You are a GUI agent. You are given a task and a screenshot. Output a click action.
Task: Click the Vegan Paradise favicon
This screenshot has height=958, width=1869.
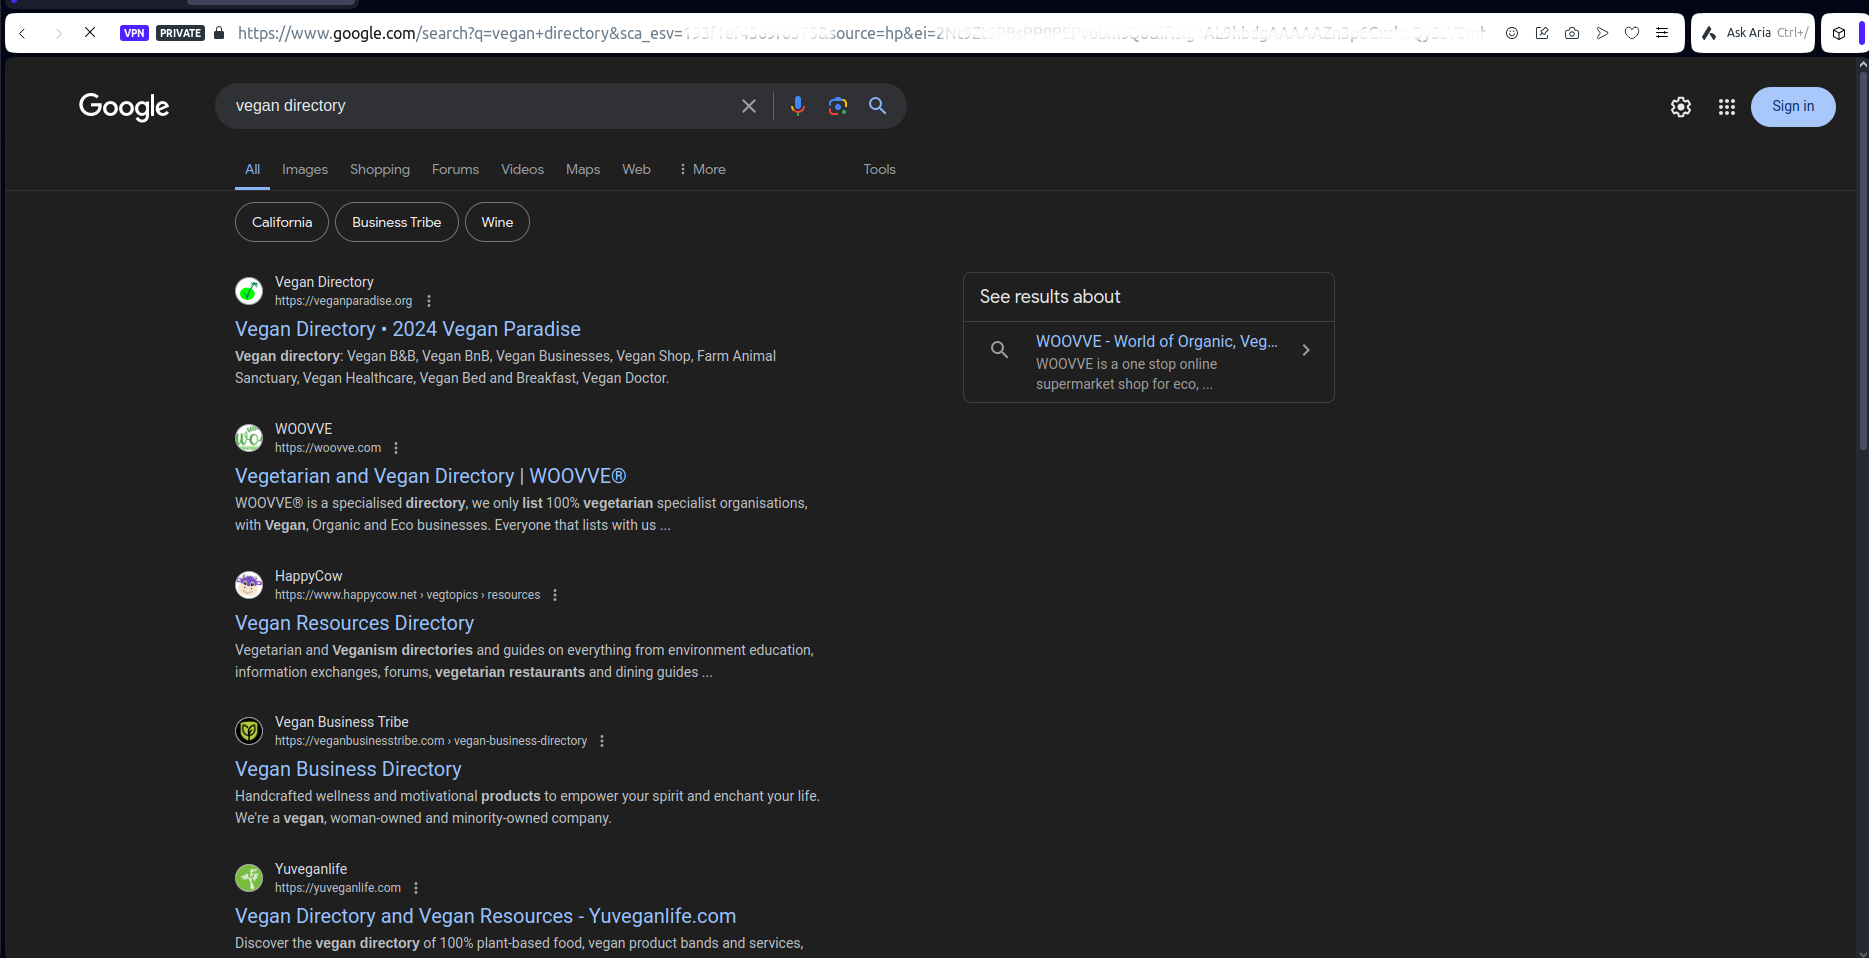[x=249, y=291]
